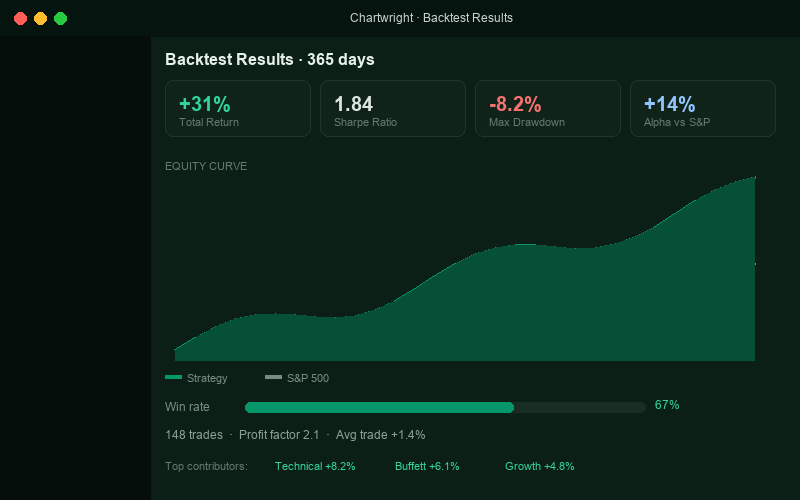The image size is (800, 500).
Task: Maximize the window with the green button
Action: click(x=61, y=18)
